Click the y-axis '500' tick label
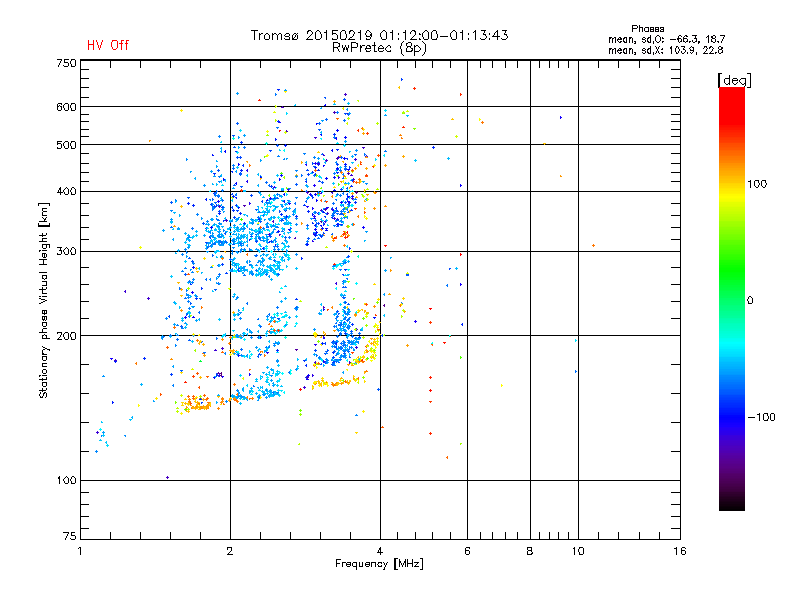Screen dimensions: 800x600 [x=66, y=145]
